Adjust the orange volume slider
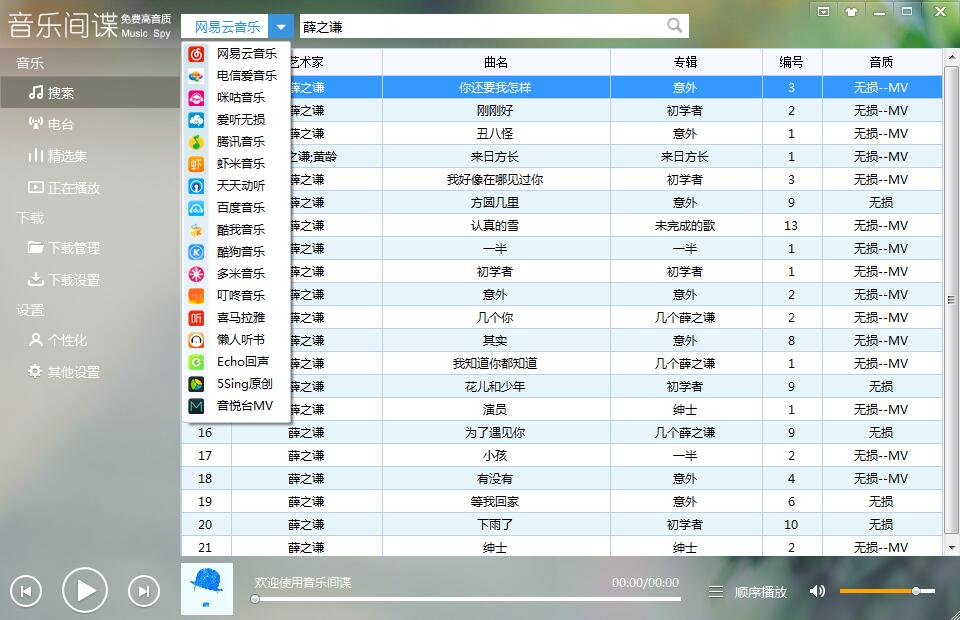 pos(887,591)
